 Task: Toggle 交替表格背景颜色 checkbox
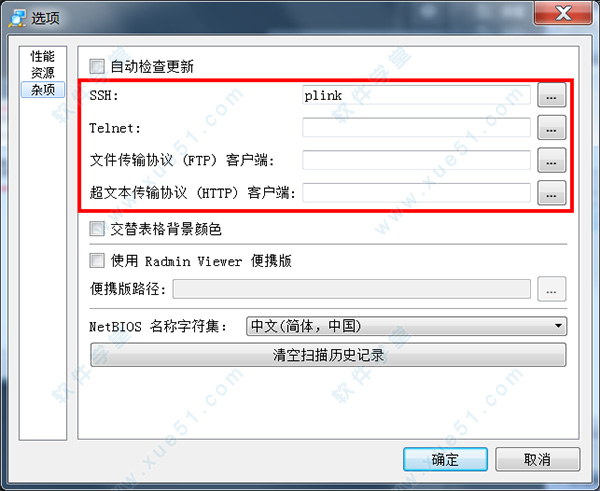97,229
